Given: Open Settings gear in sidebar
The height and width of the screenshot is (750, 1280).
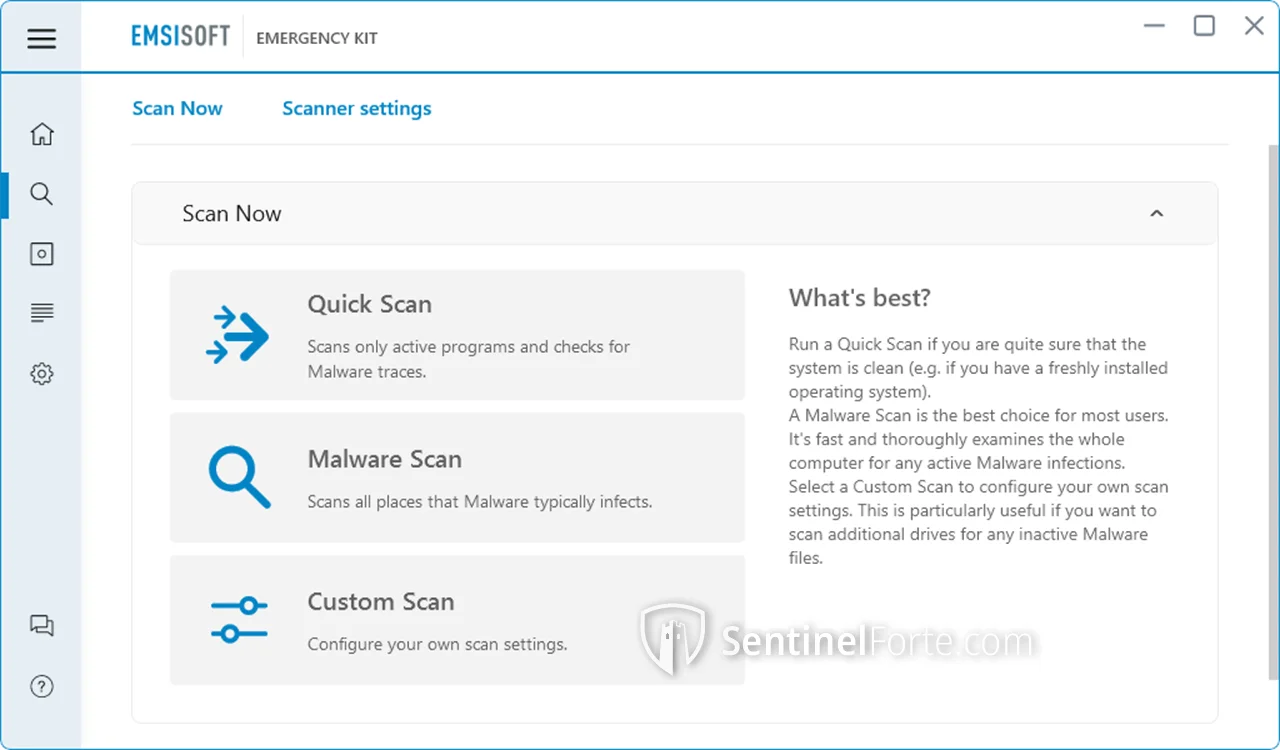Looking at the screenshot, I should (x=41, y=374).
